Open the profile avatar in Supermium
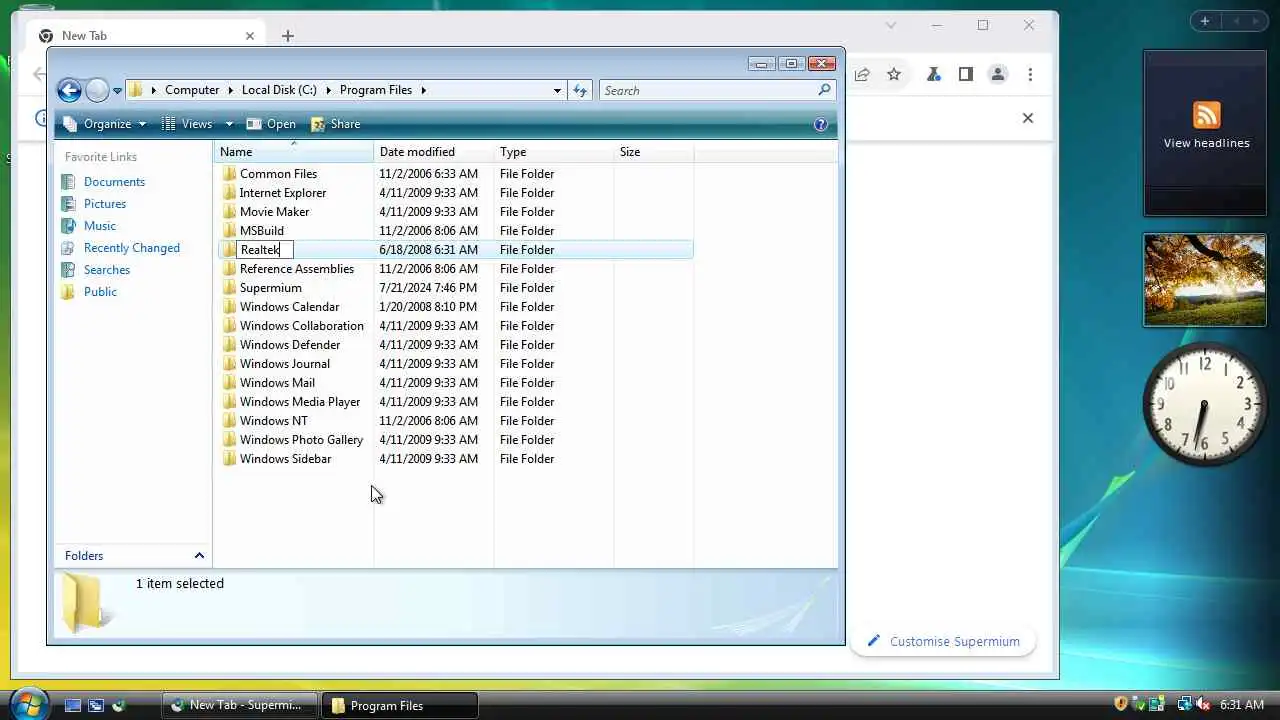1280x720 pixels. [x=997, y=74]
